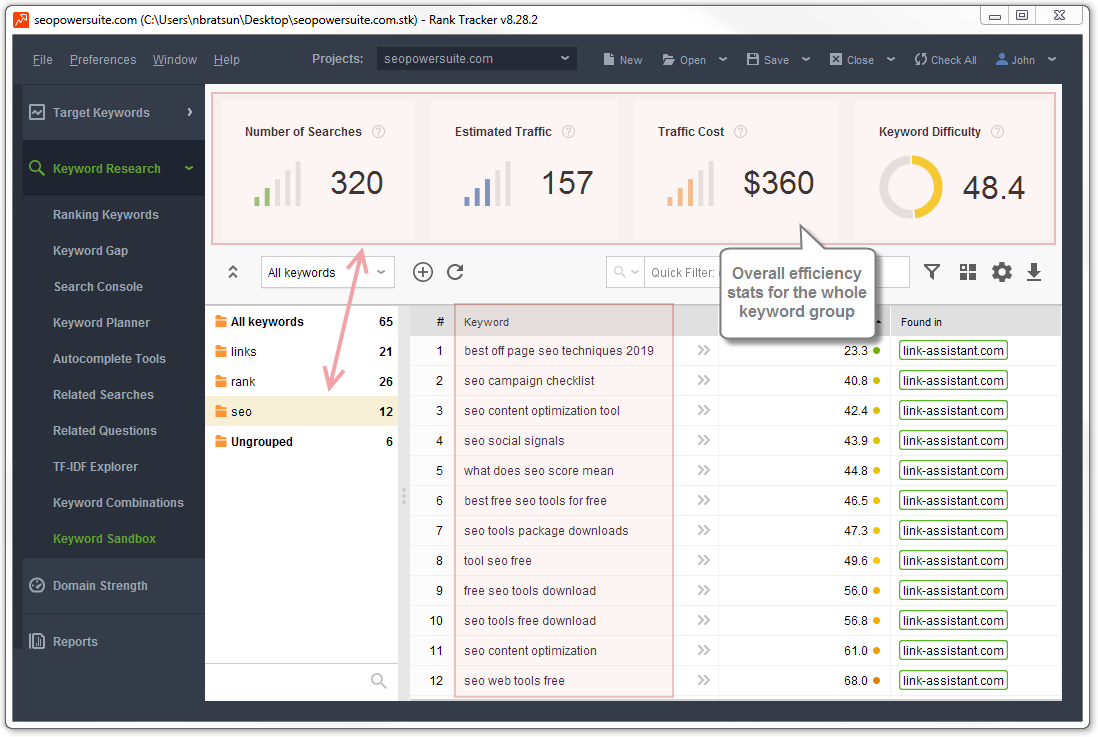The width and height of the screenshot is (1098, 737).
Task: Click the Traffic Cost help icon
Action: point(740,132)
